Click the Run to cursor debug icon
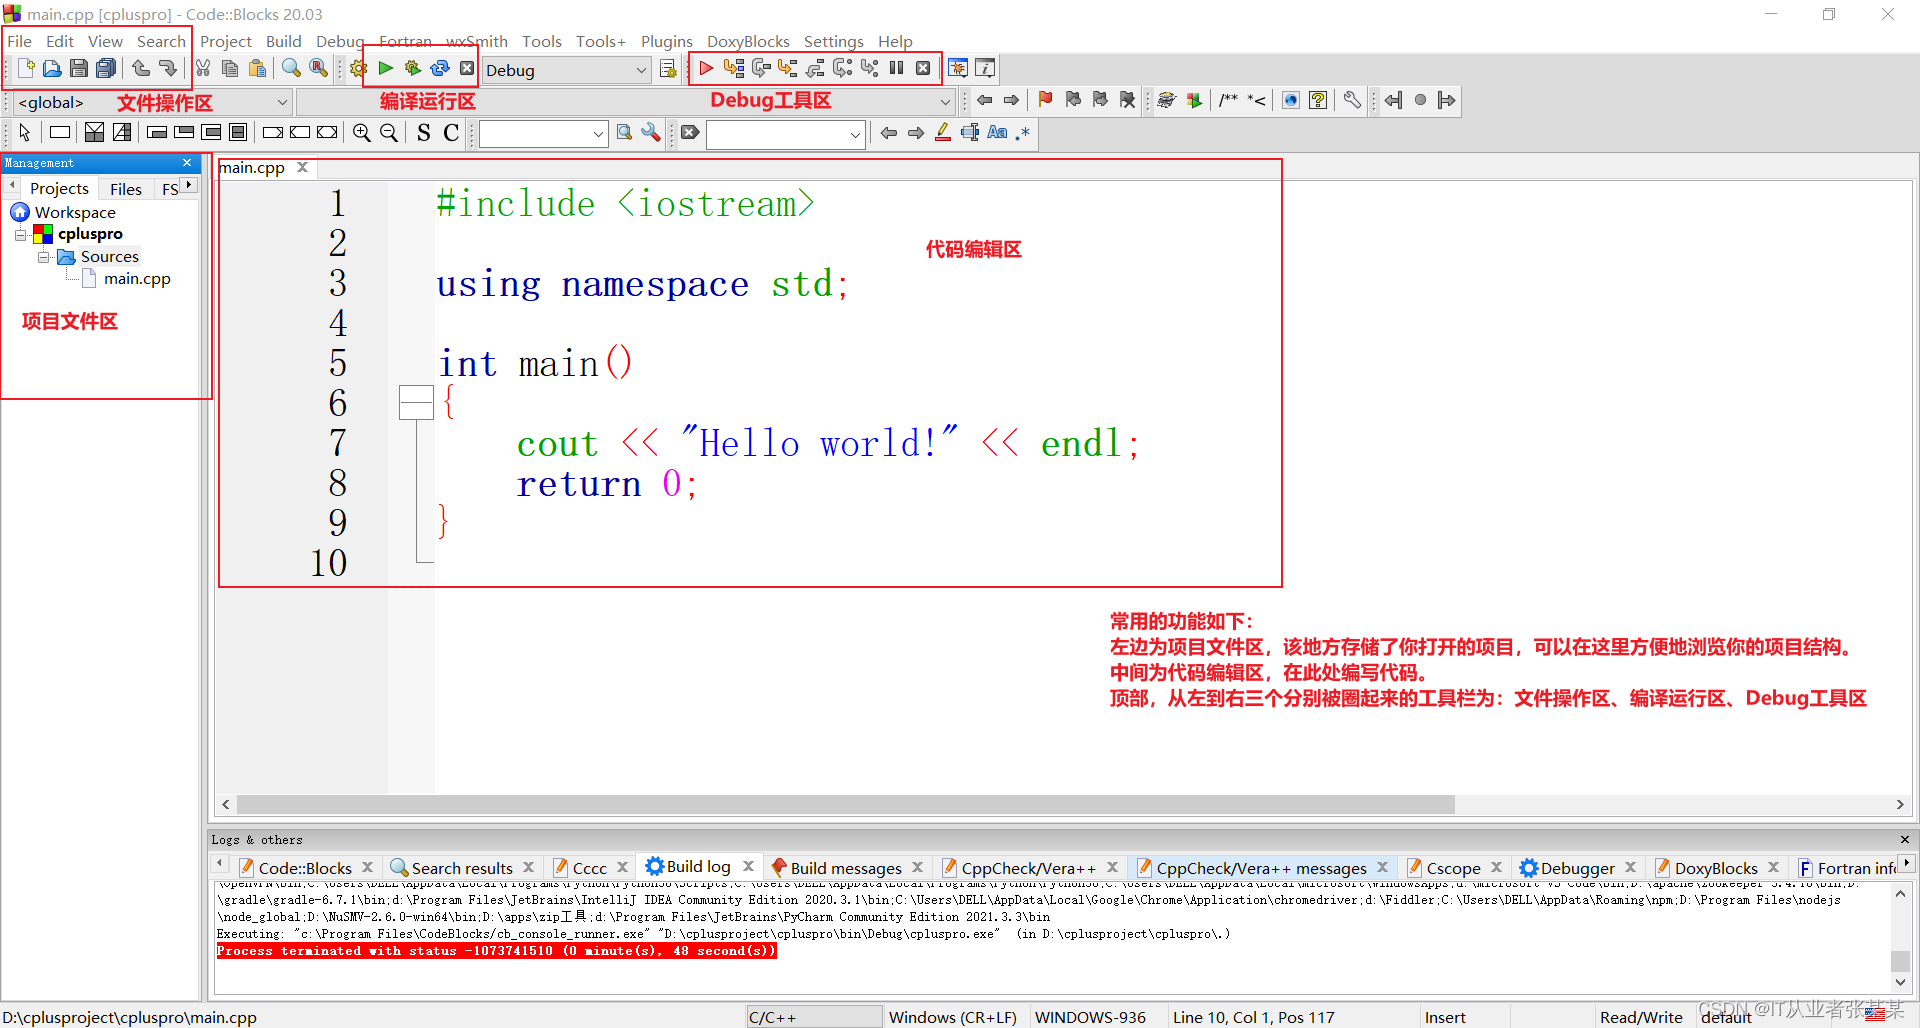Screen dimensions: 1920x1028 point(733,68)
